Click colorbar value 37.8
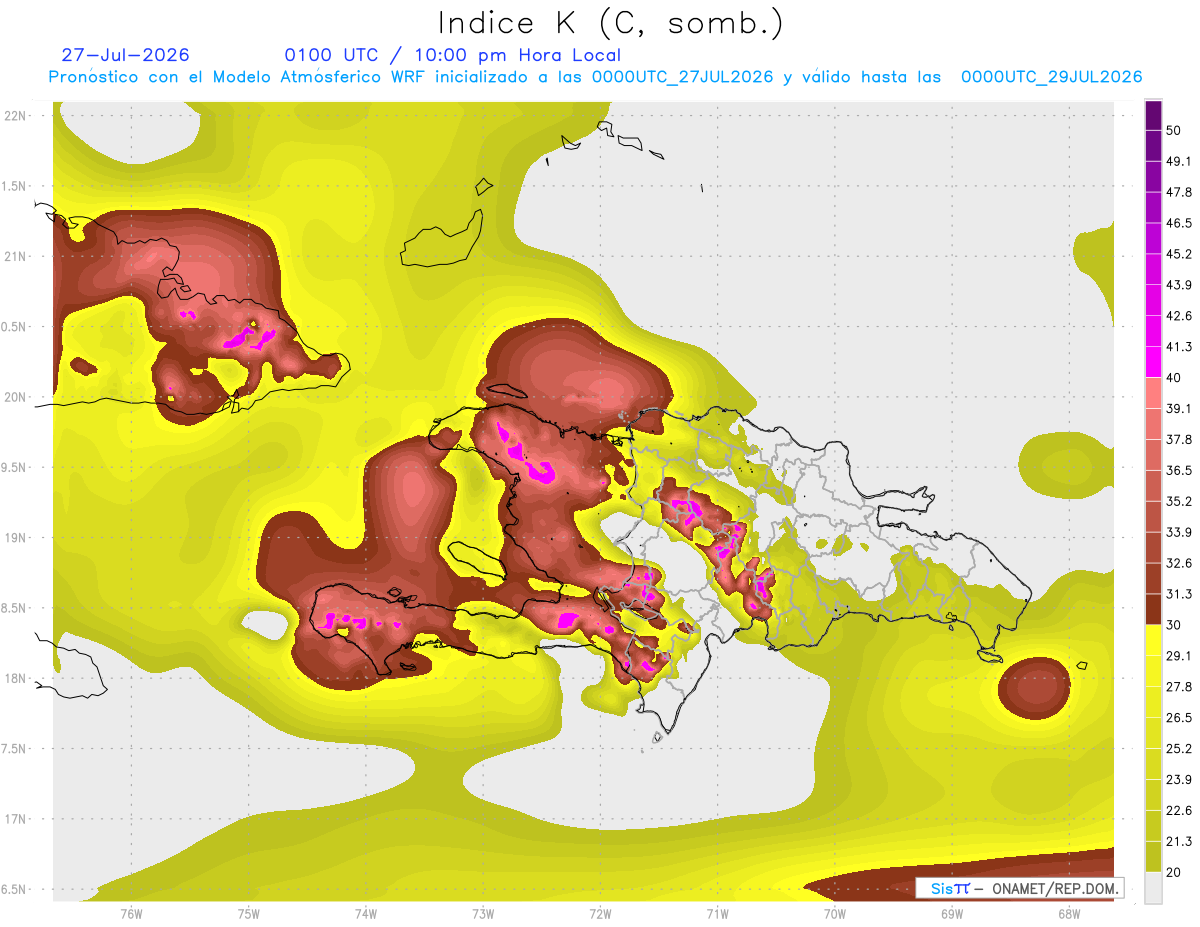Screen dimensions: 1200x927 tap(1178, 439)
